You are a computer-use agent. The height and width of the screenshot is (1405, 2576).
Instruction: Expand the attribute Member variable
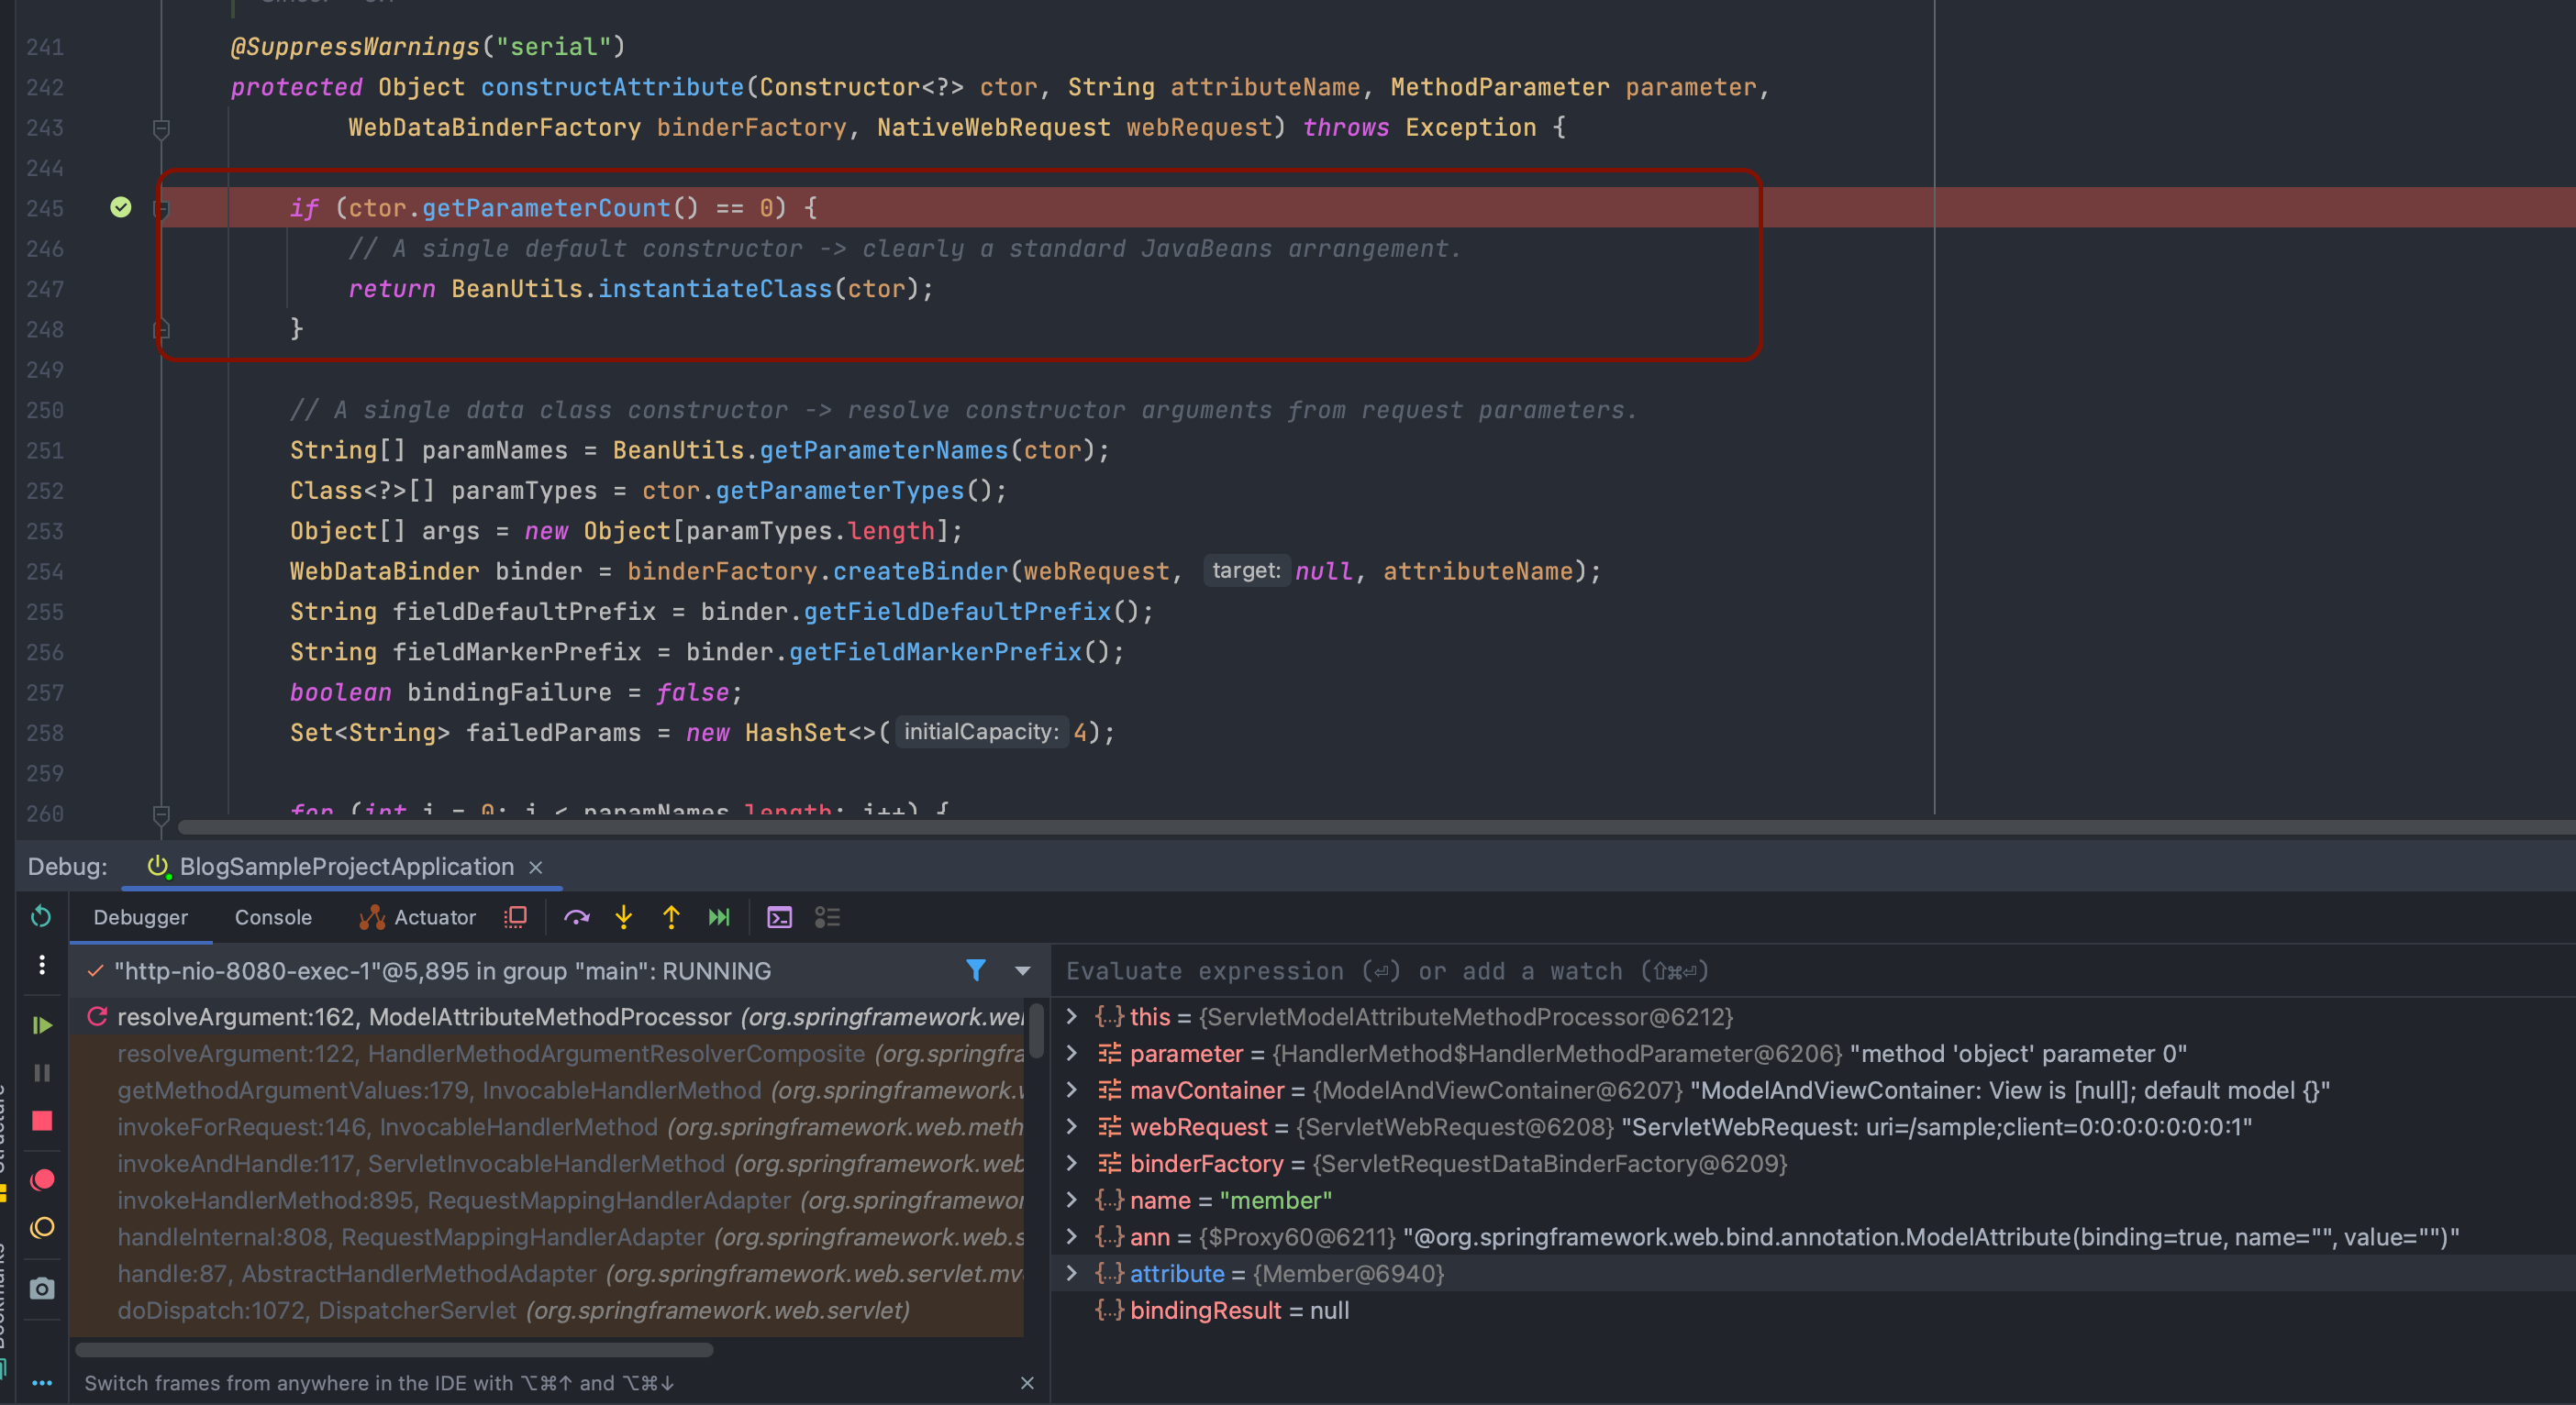(x=1072, y=1273)
